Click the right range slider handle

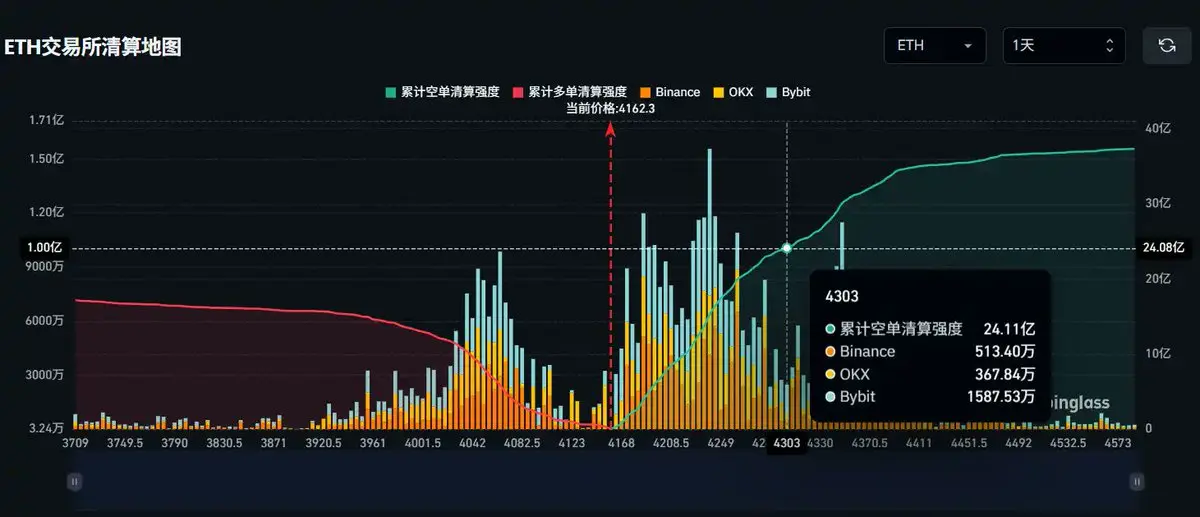click(x=1136, y=482)
